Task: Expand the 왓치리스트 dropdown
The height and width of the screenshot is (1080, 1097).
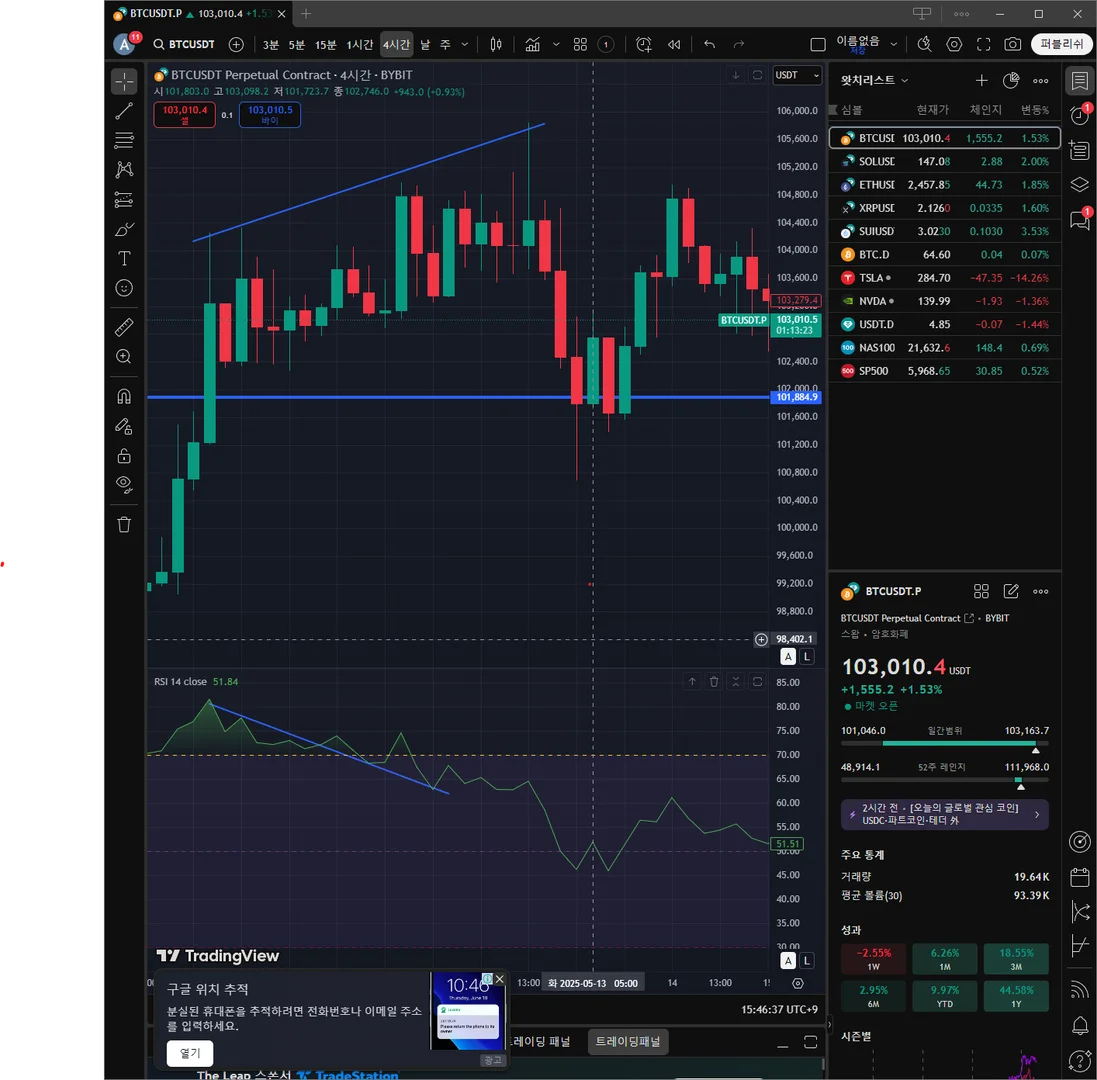Action: click(875, 80)
